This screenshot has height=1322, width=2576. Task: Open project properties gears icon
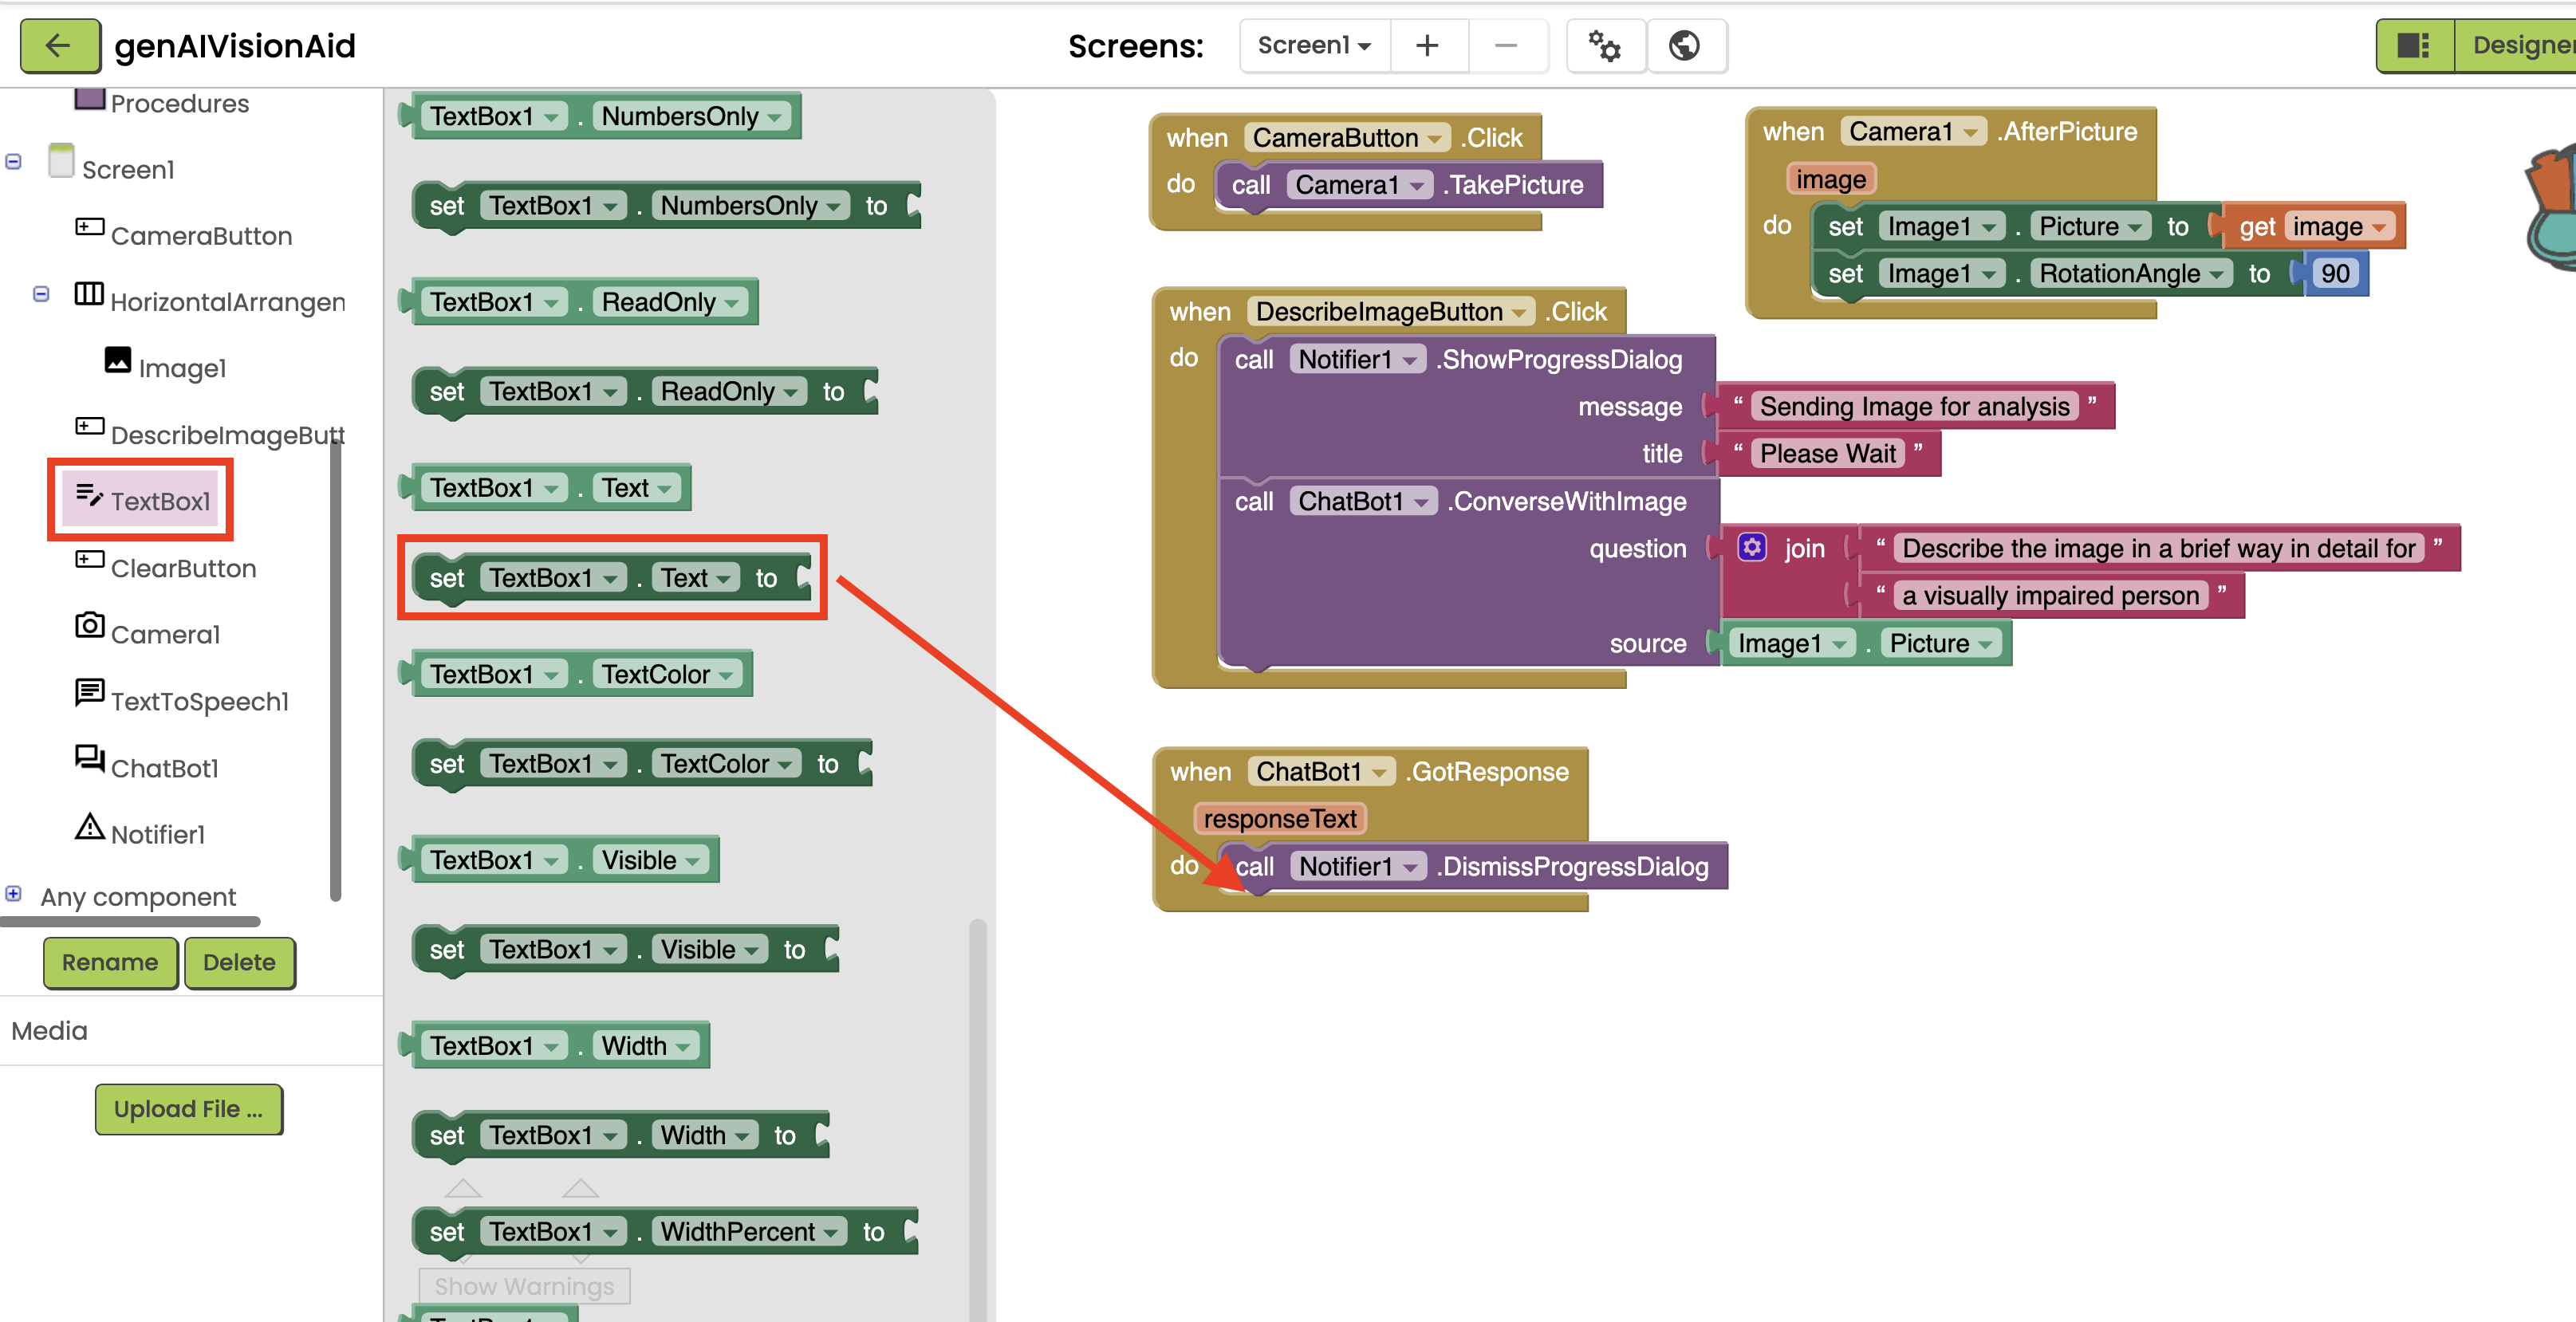tap(1605, 45)
